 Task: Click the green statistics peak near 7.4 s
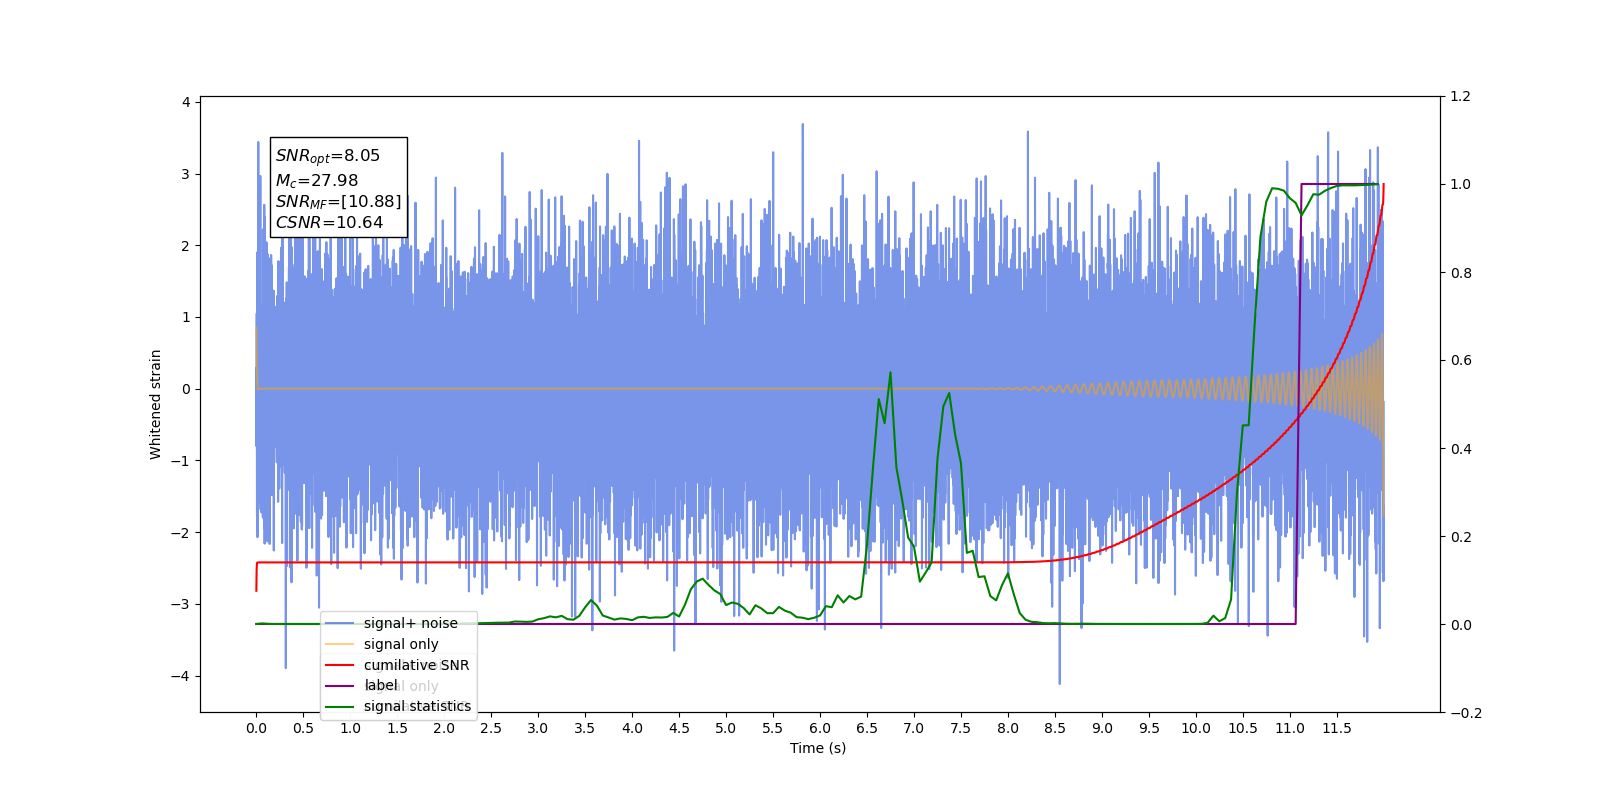coord(948,394)
